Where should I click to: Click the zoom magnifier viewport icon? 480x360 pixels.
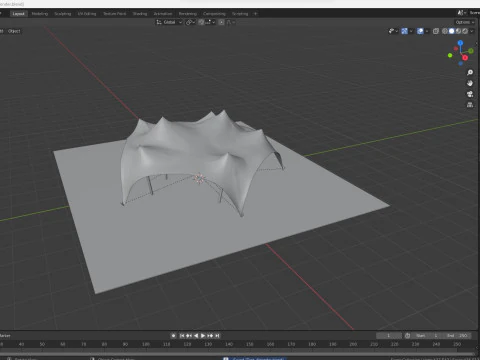point(470,72)
